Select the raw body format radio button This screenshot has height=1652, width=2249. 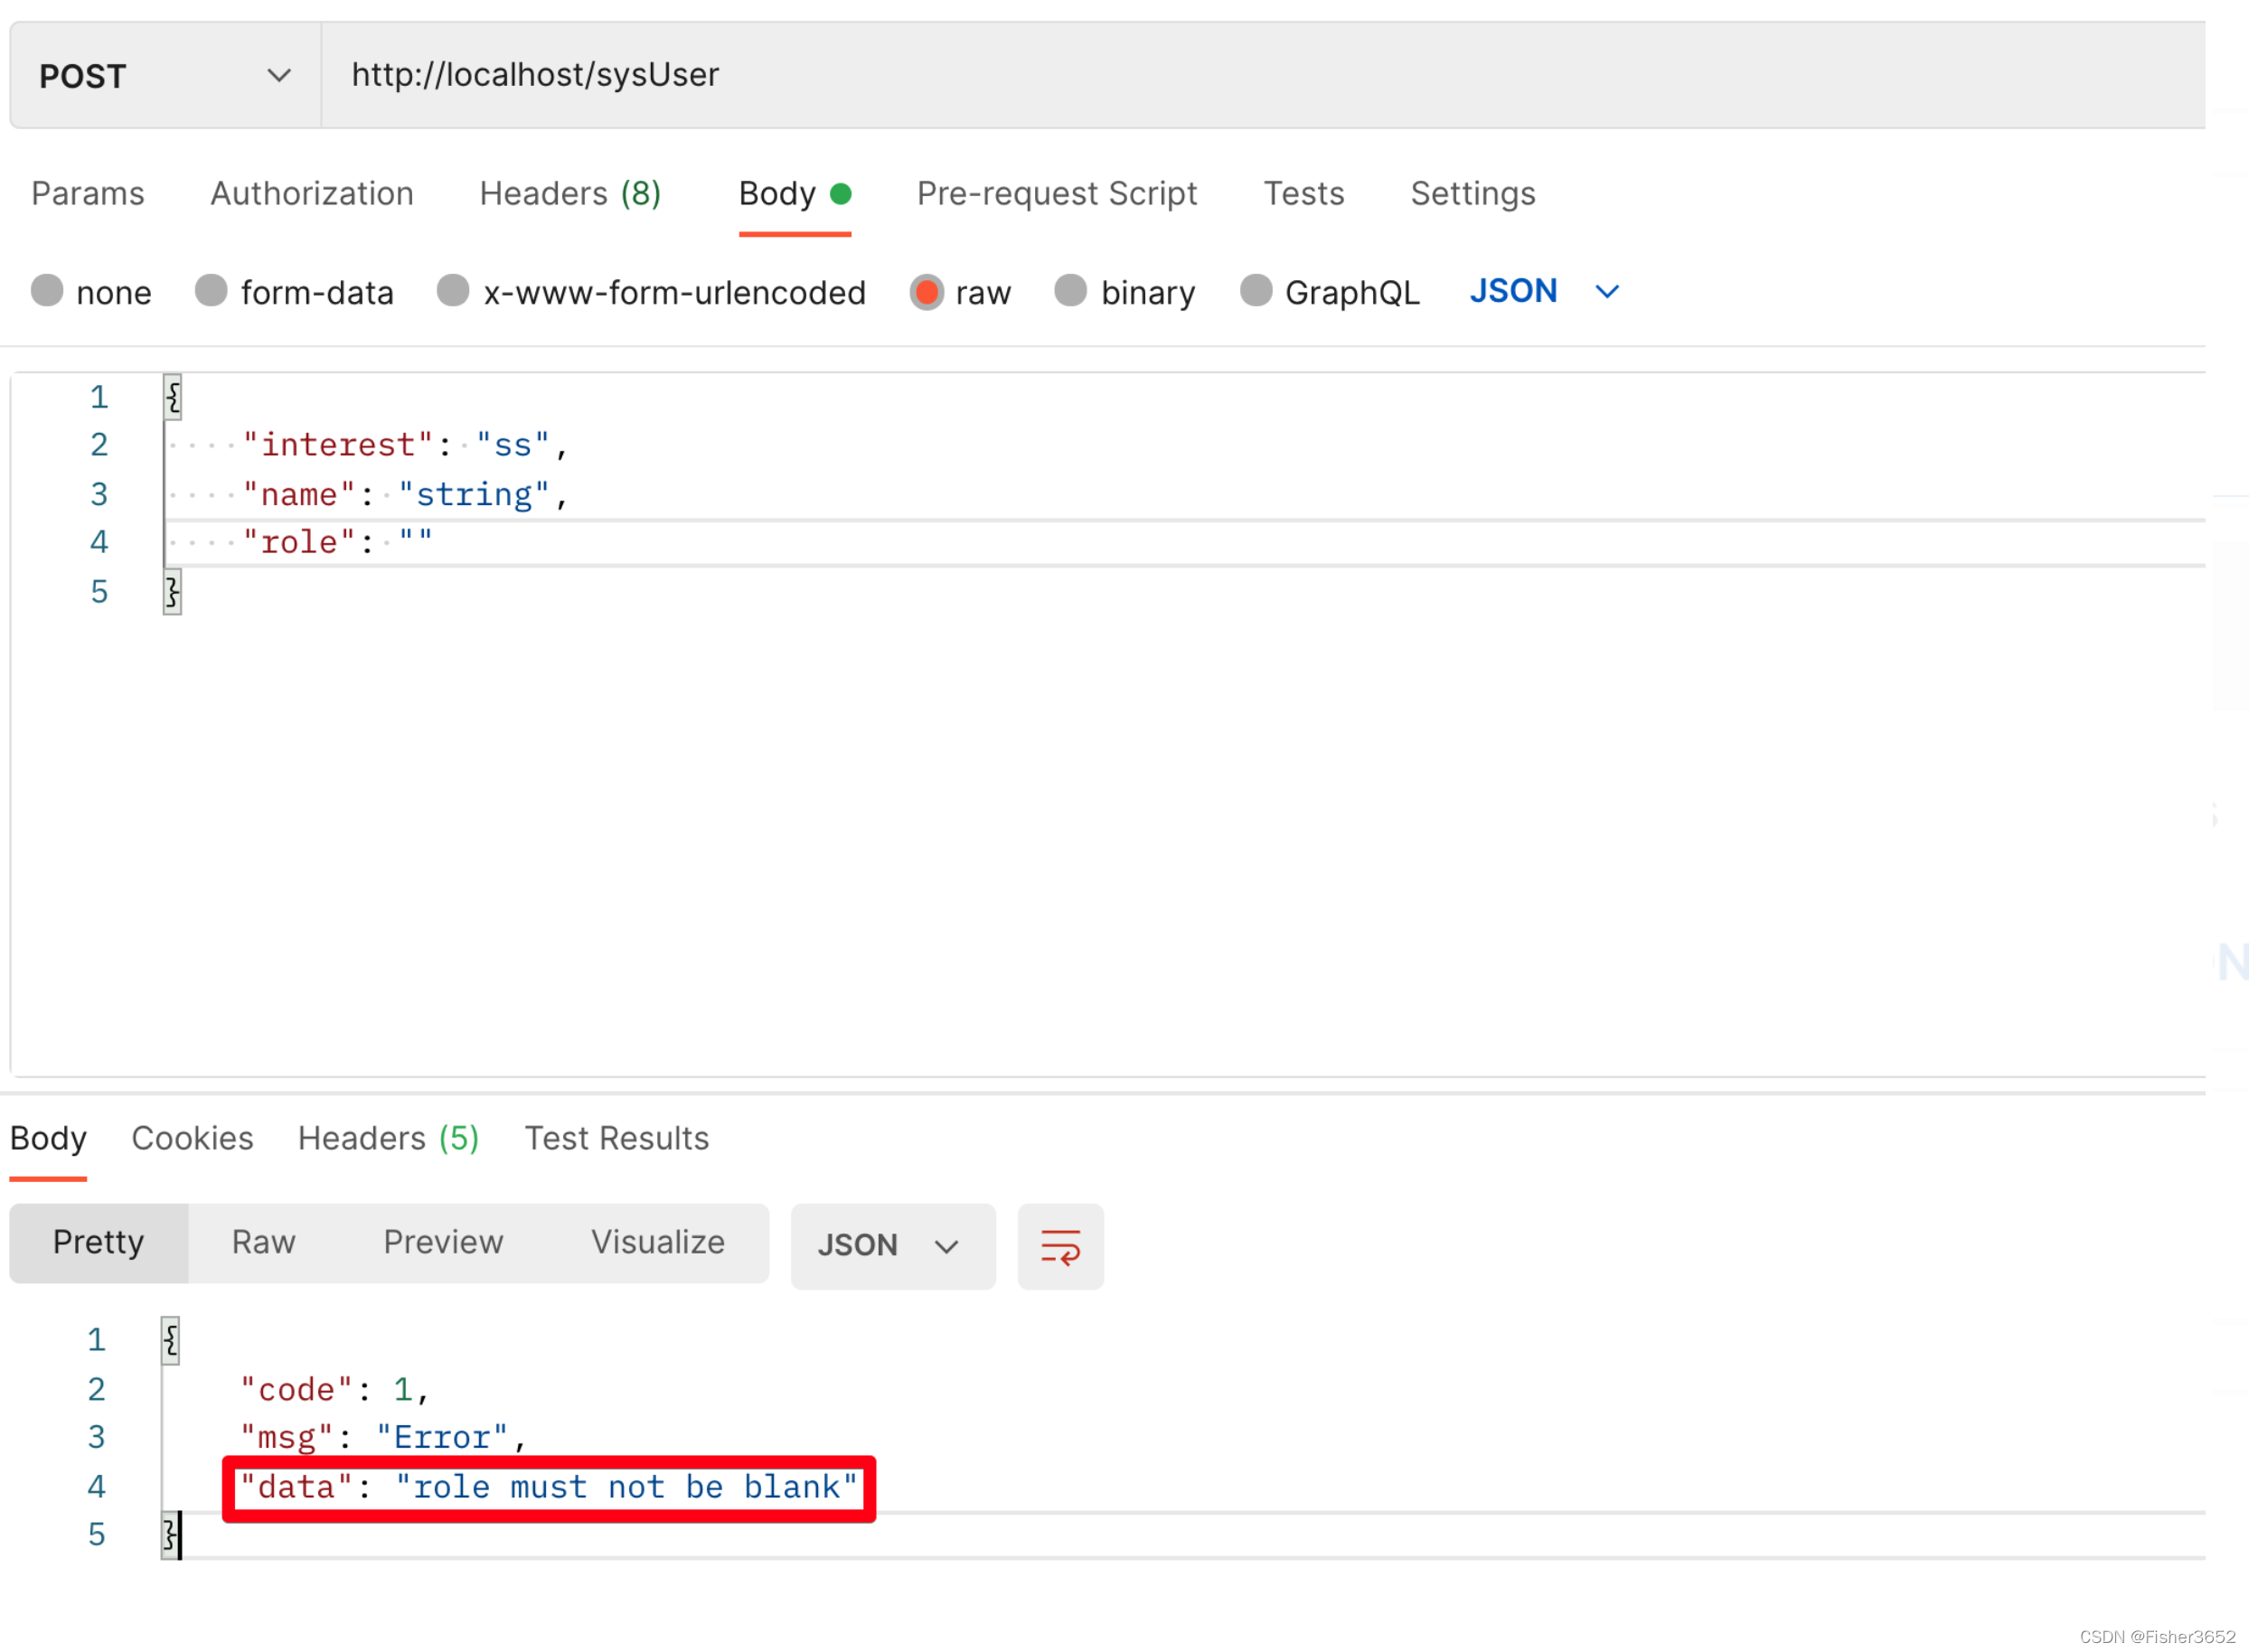click(x=926, y=292)
